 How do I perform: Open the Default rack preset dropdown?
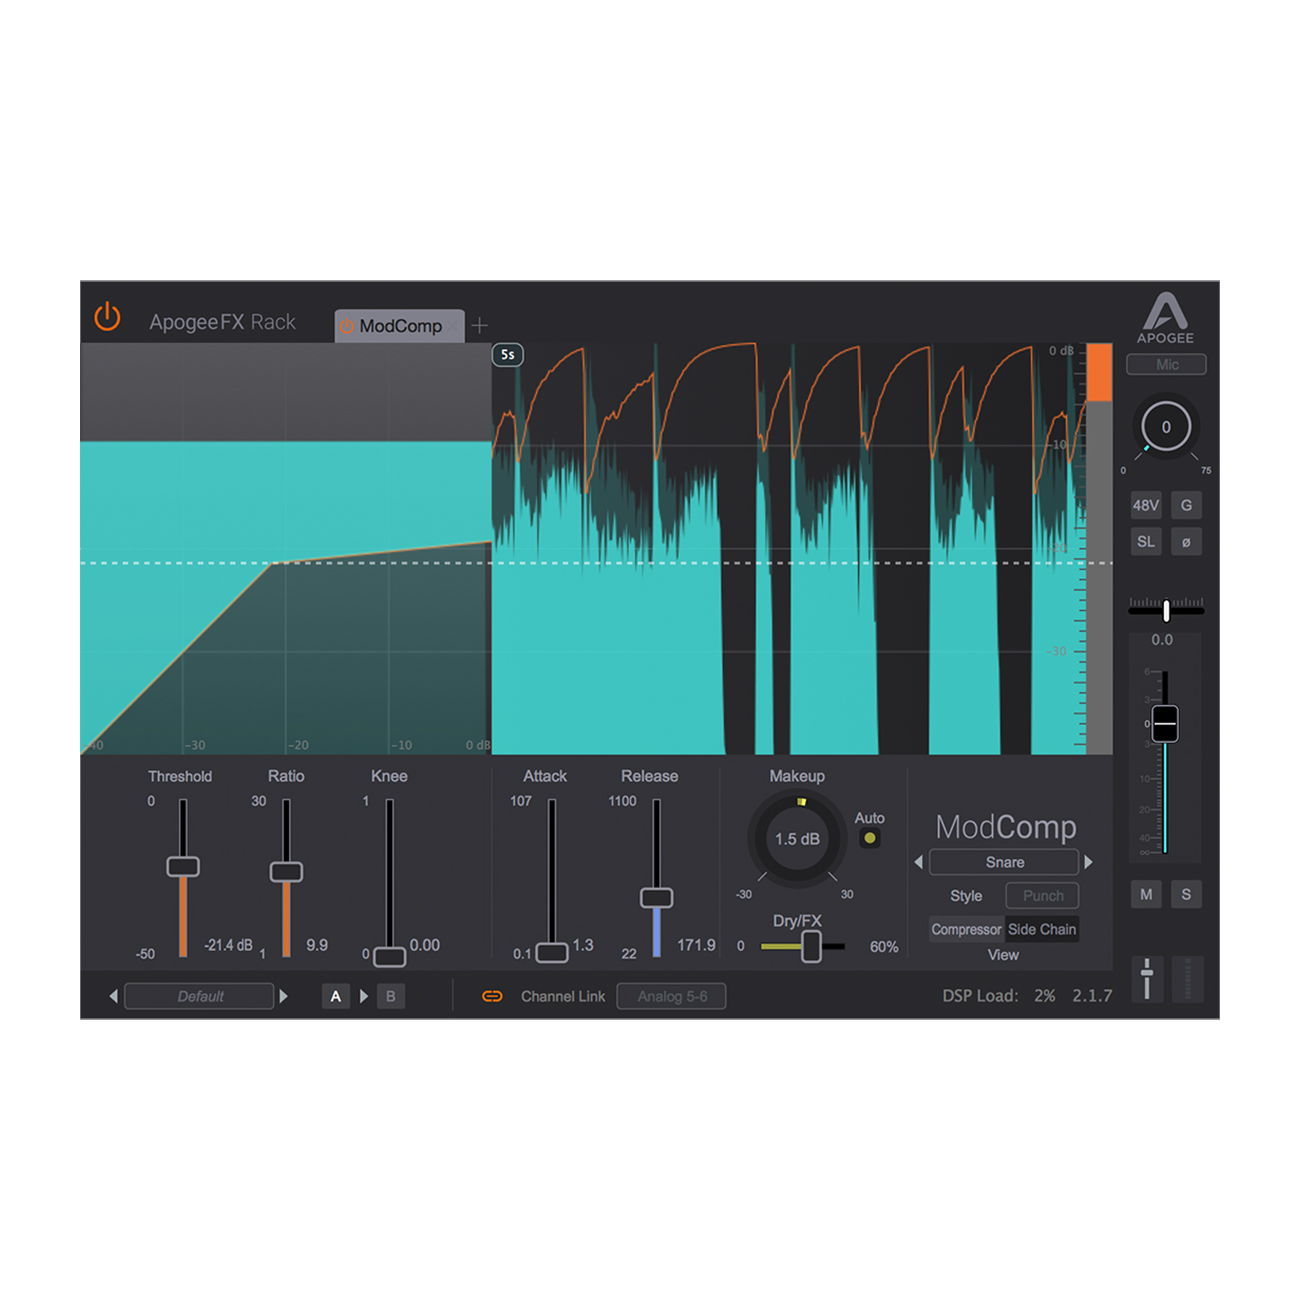199,996
